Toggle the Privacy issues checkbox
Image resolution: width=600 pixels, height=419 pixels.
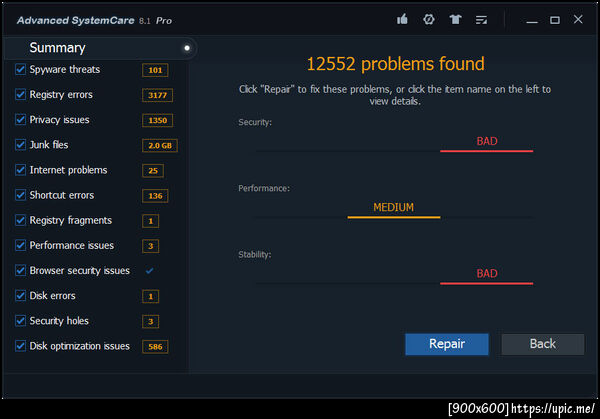[x=20, y=120]
